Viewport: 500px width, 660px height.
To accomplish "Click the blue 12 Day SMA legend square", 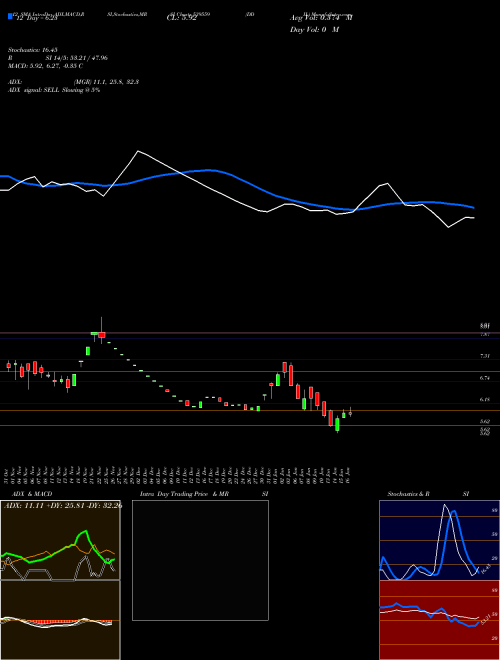I will point(10,16).
